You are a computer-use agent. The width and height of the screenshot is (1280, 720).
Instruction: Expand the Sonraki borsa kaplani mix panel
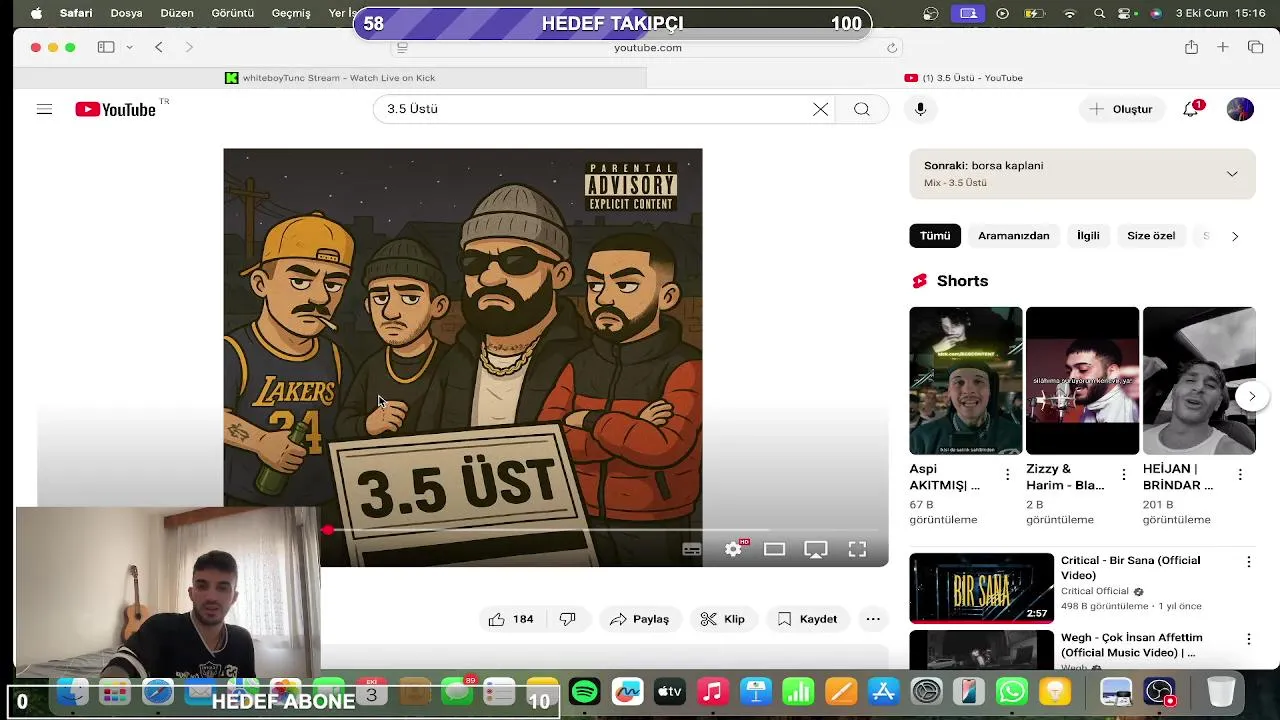pyautogui.click(x=1232, y=174)
